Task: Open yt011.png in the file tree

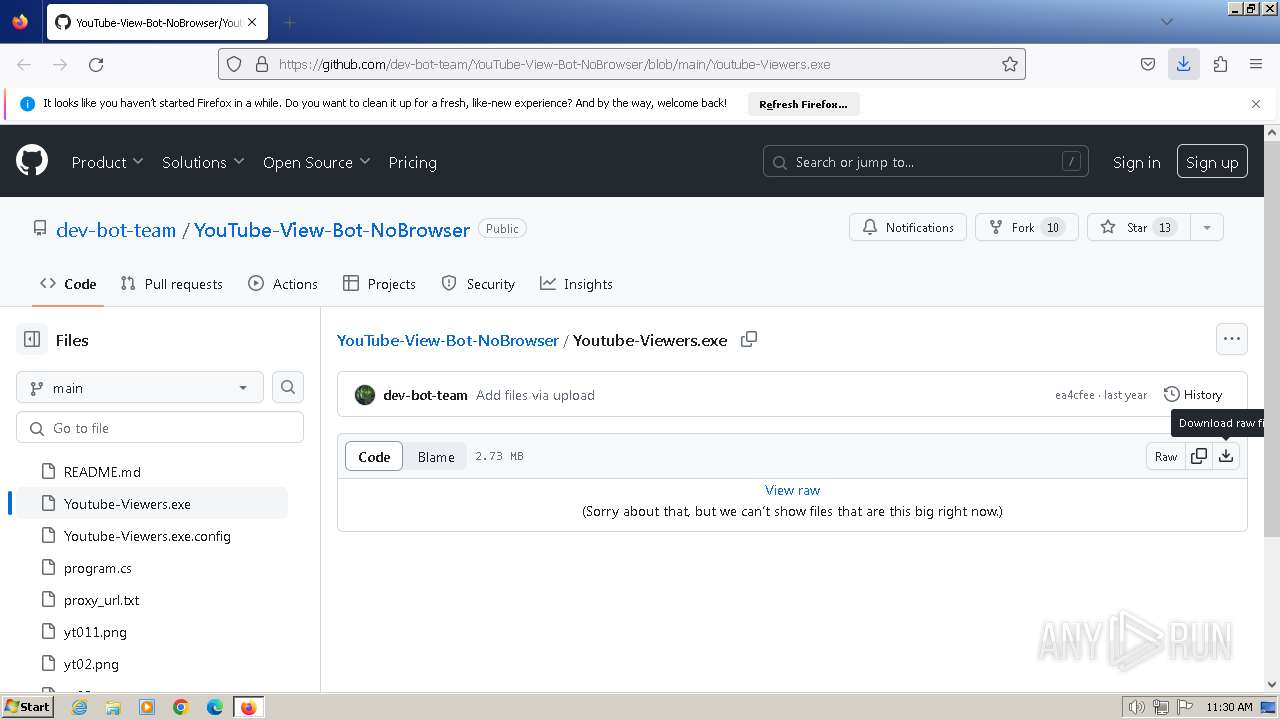Action: 95,632
